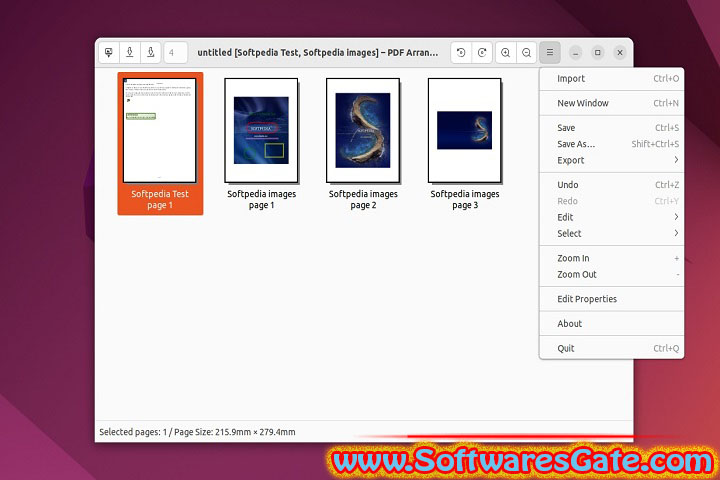Expand the Edit submenu

click(612, 217)
